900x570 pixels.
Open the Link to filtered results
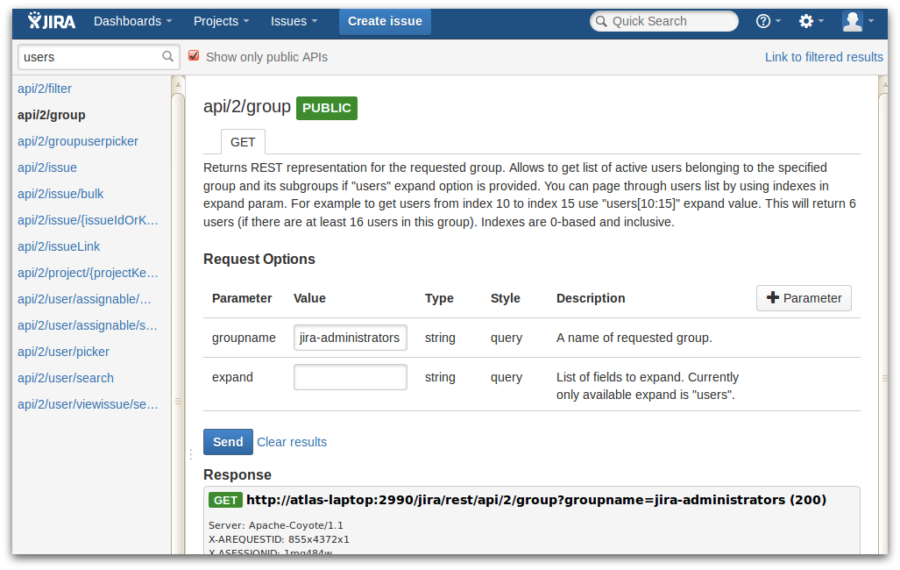point(823,57)
